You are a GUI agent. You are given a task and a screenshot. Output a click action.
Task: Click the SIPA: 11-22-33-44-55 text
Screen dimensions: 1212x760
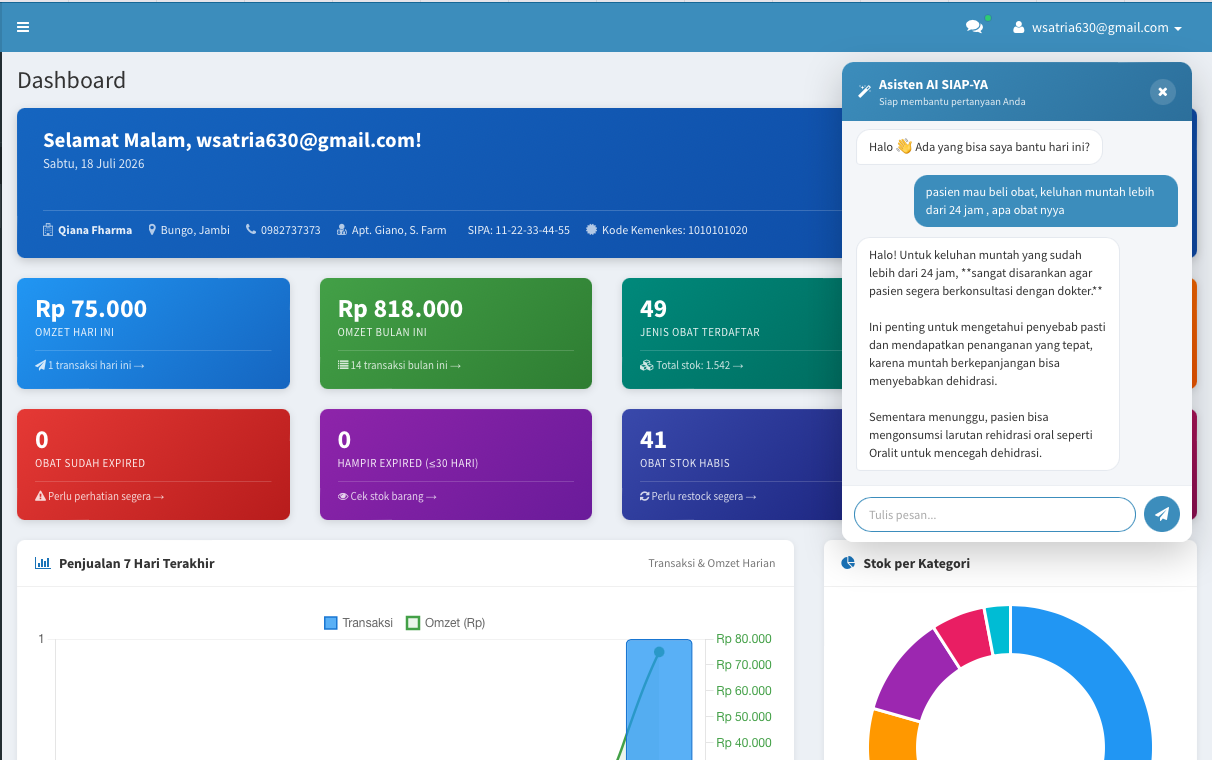coord(518,230)
